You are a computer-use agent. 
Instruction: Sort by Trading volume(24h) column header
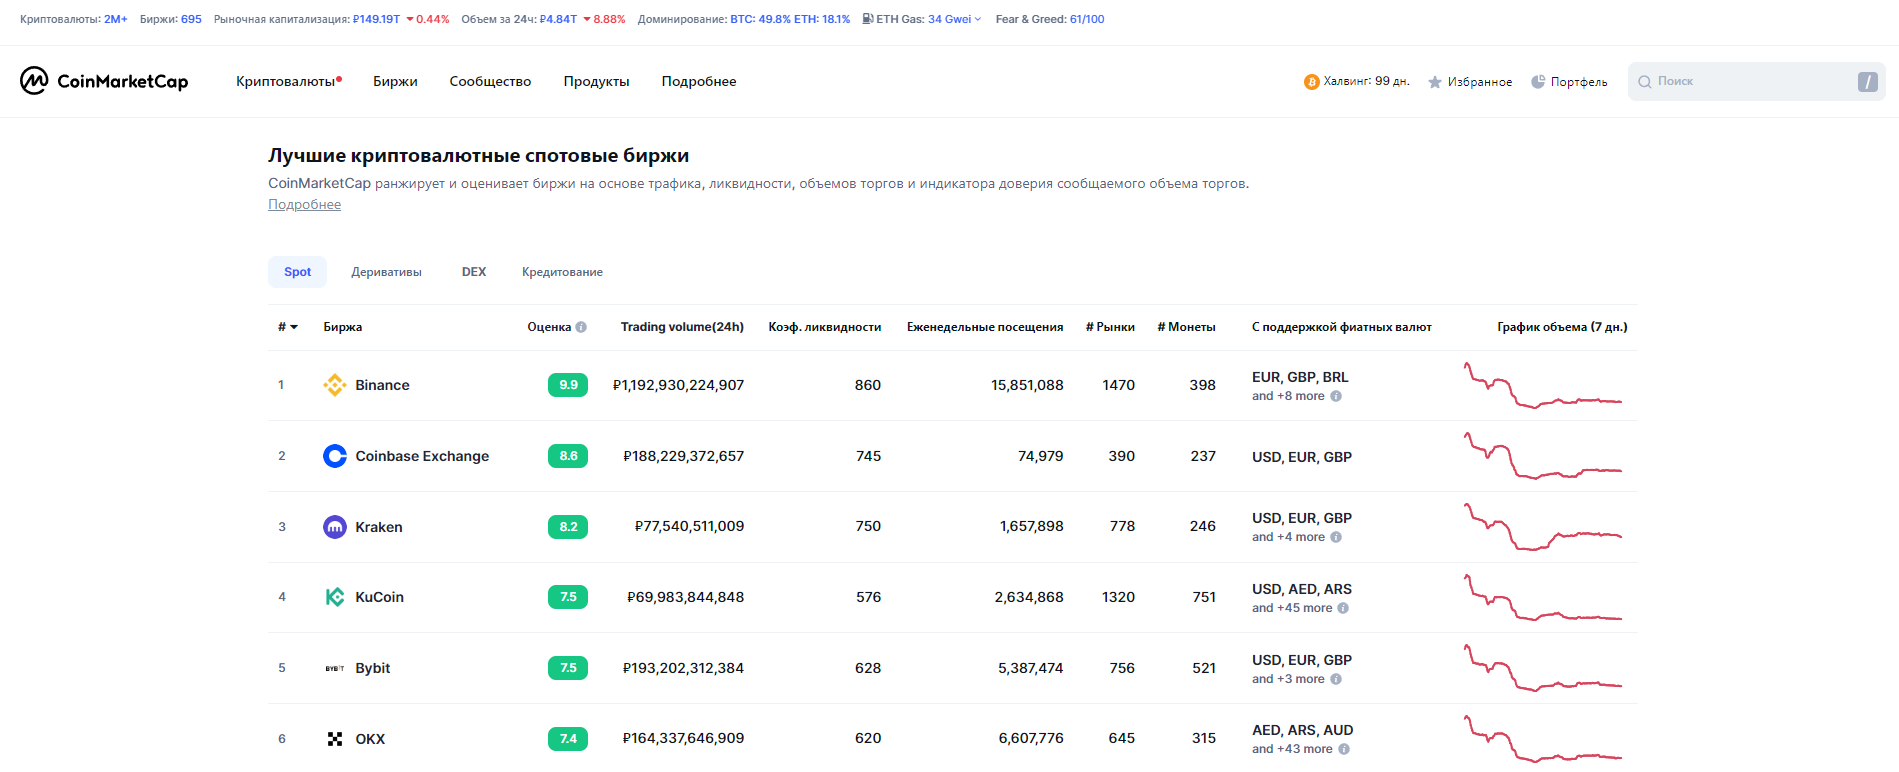click(x=682, y=327)
